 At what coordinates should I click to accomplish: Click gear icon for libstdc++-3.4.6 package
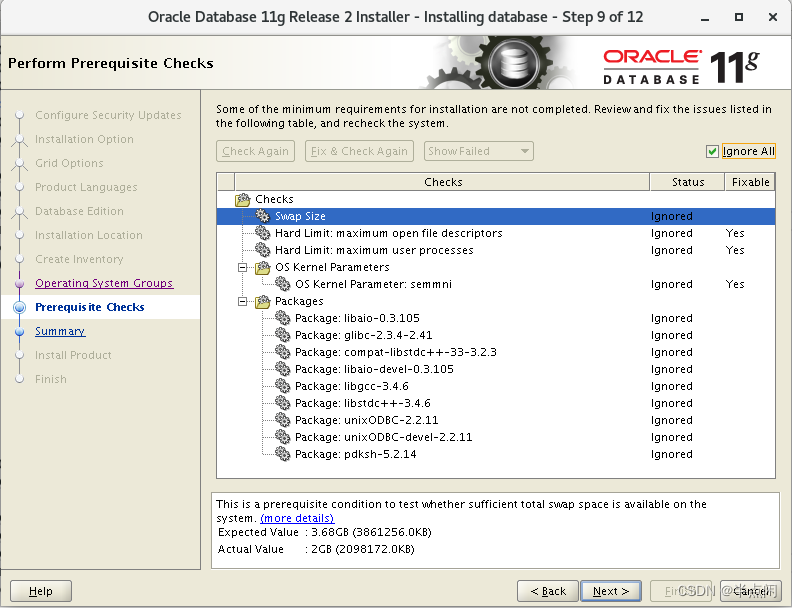[x=282, y=403]
